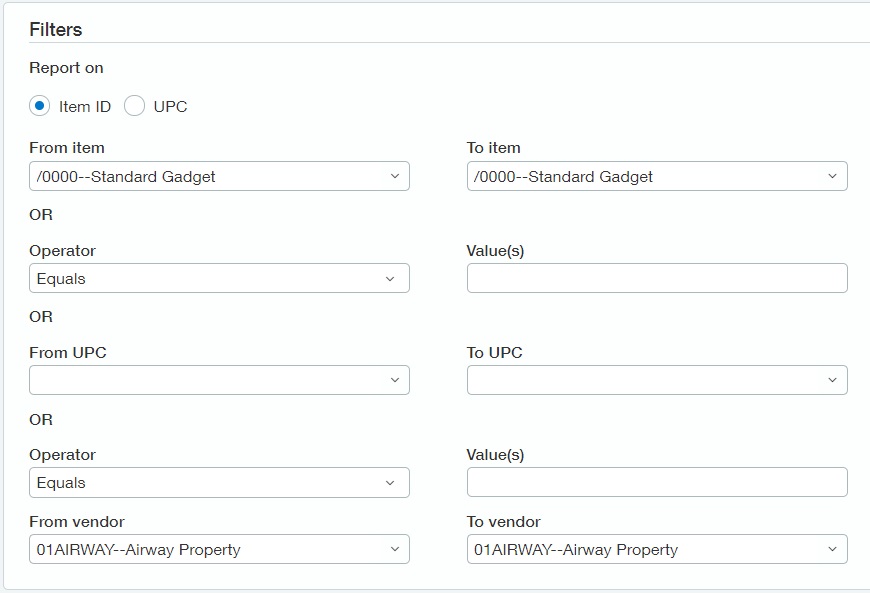Click the chevron arrow in To UPC field
Viewport: 870px width, 593px height.
(x=832, y=380)
